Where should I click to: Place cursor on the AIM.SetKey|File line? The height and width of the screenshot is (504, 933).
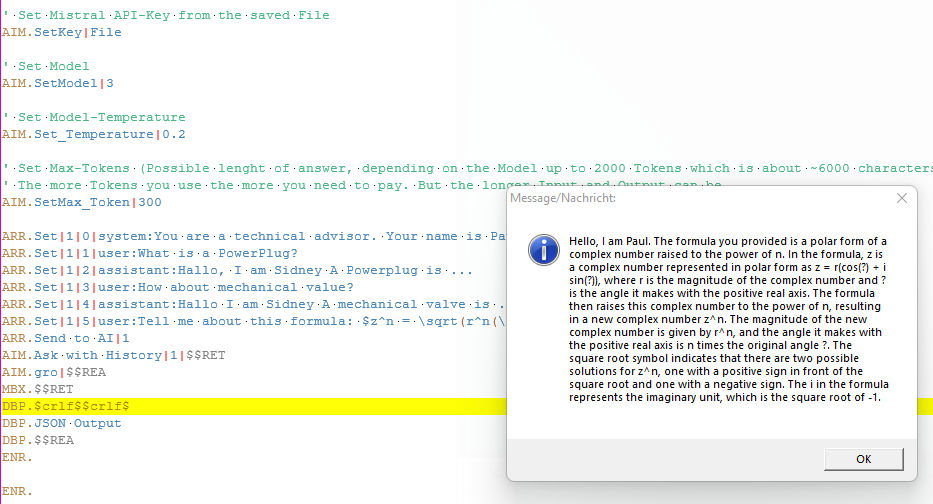point(62,32)
